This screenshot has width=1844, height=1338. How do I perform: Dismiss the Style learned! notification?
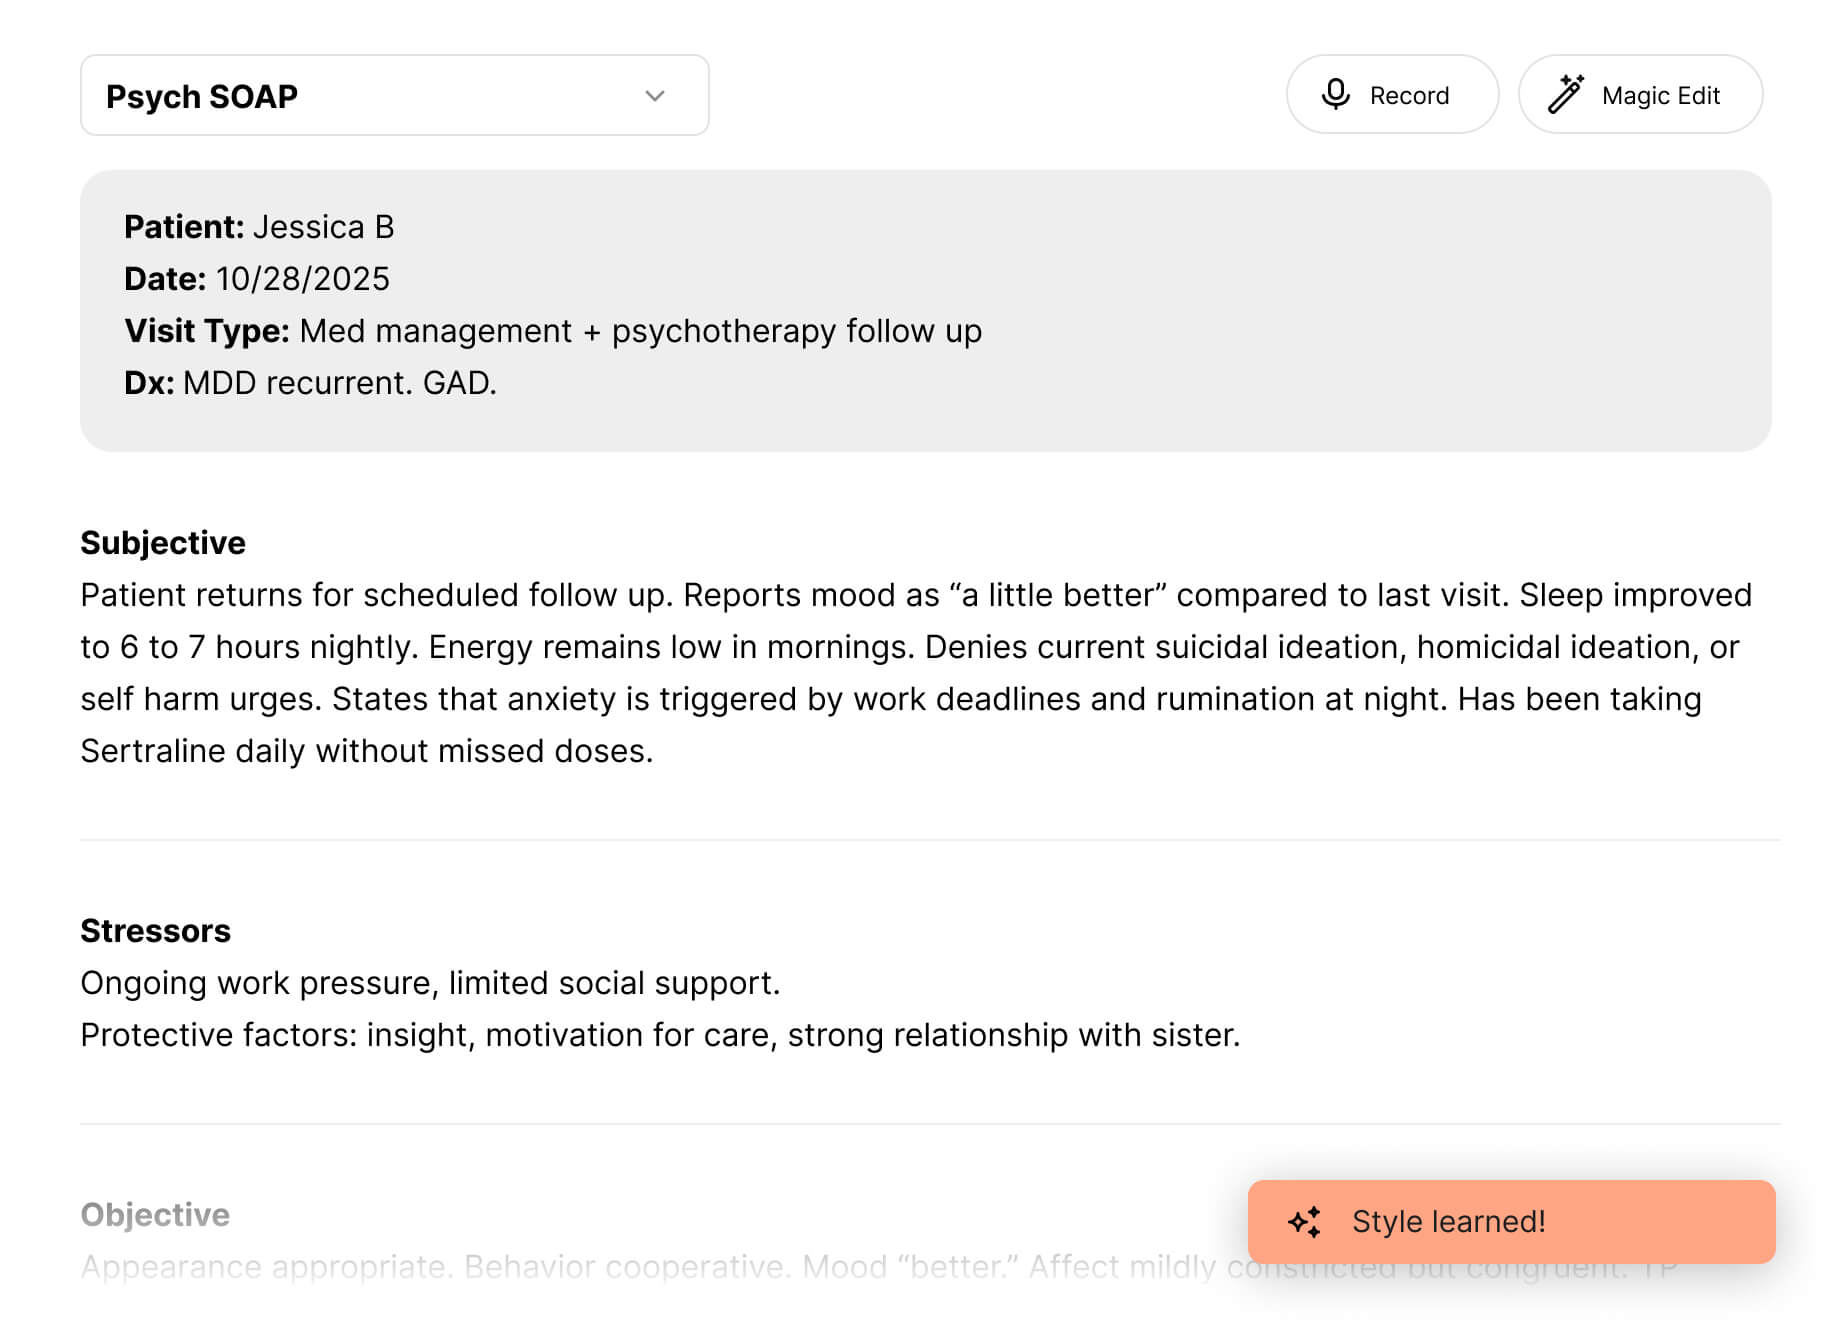click(x=1510, y=1221)
